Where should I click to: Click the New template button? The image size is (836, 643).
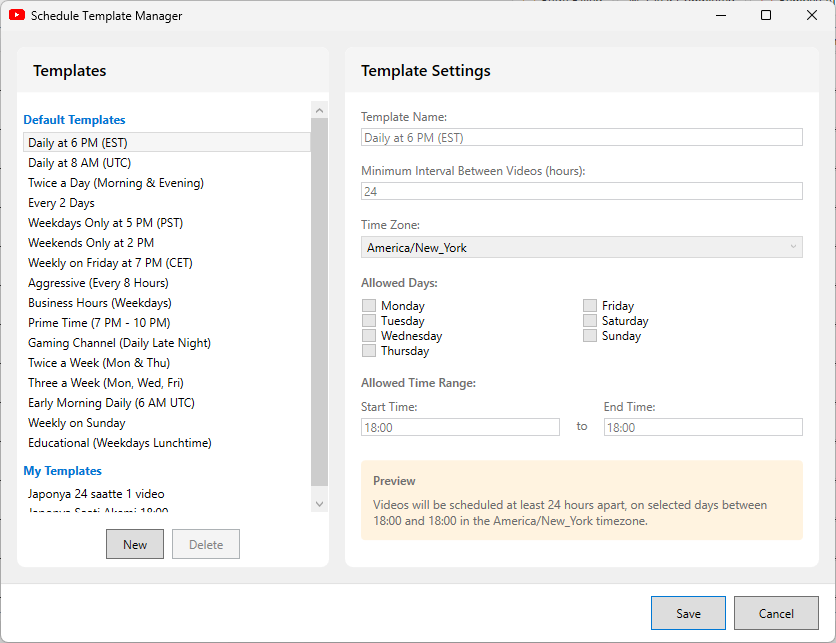135,544
